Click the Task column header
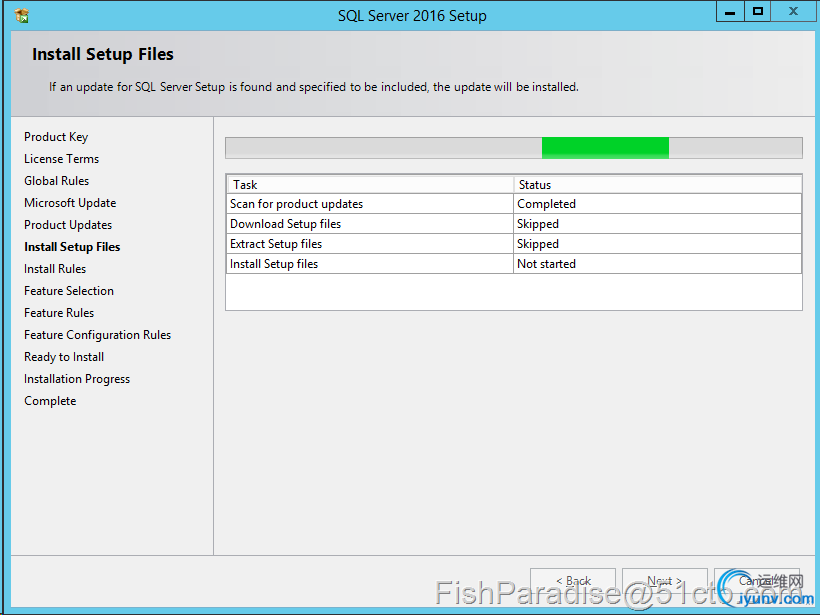 (x=370, y=185)
